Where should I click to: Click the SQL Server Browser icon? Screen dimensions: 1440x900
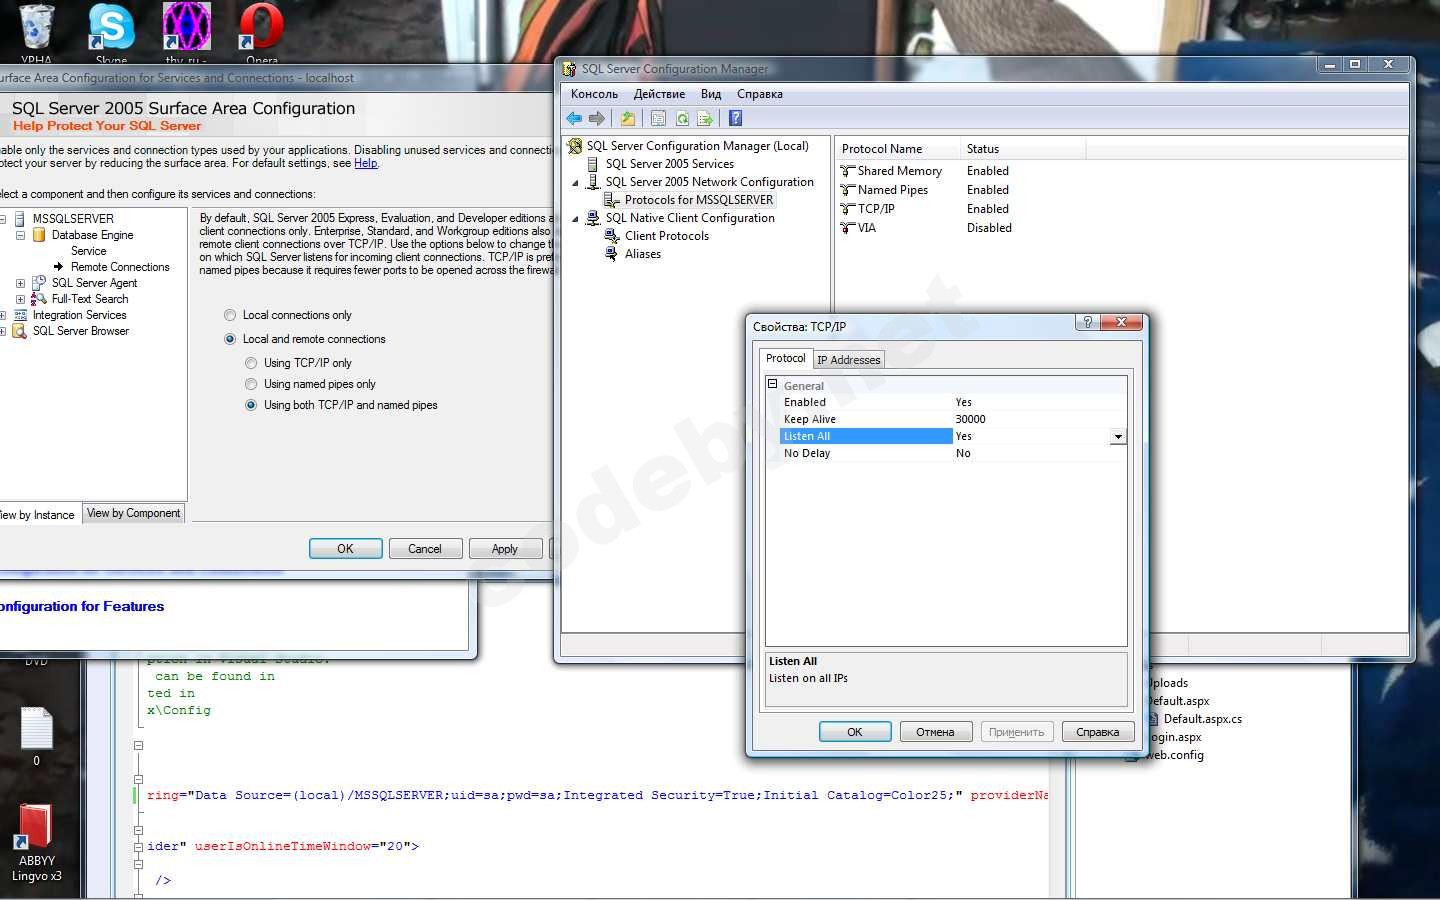(20, 331)
